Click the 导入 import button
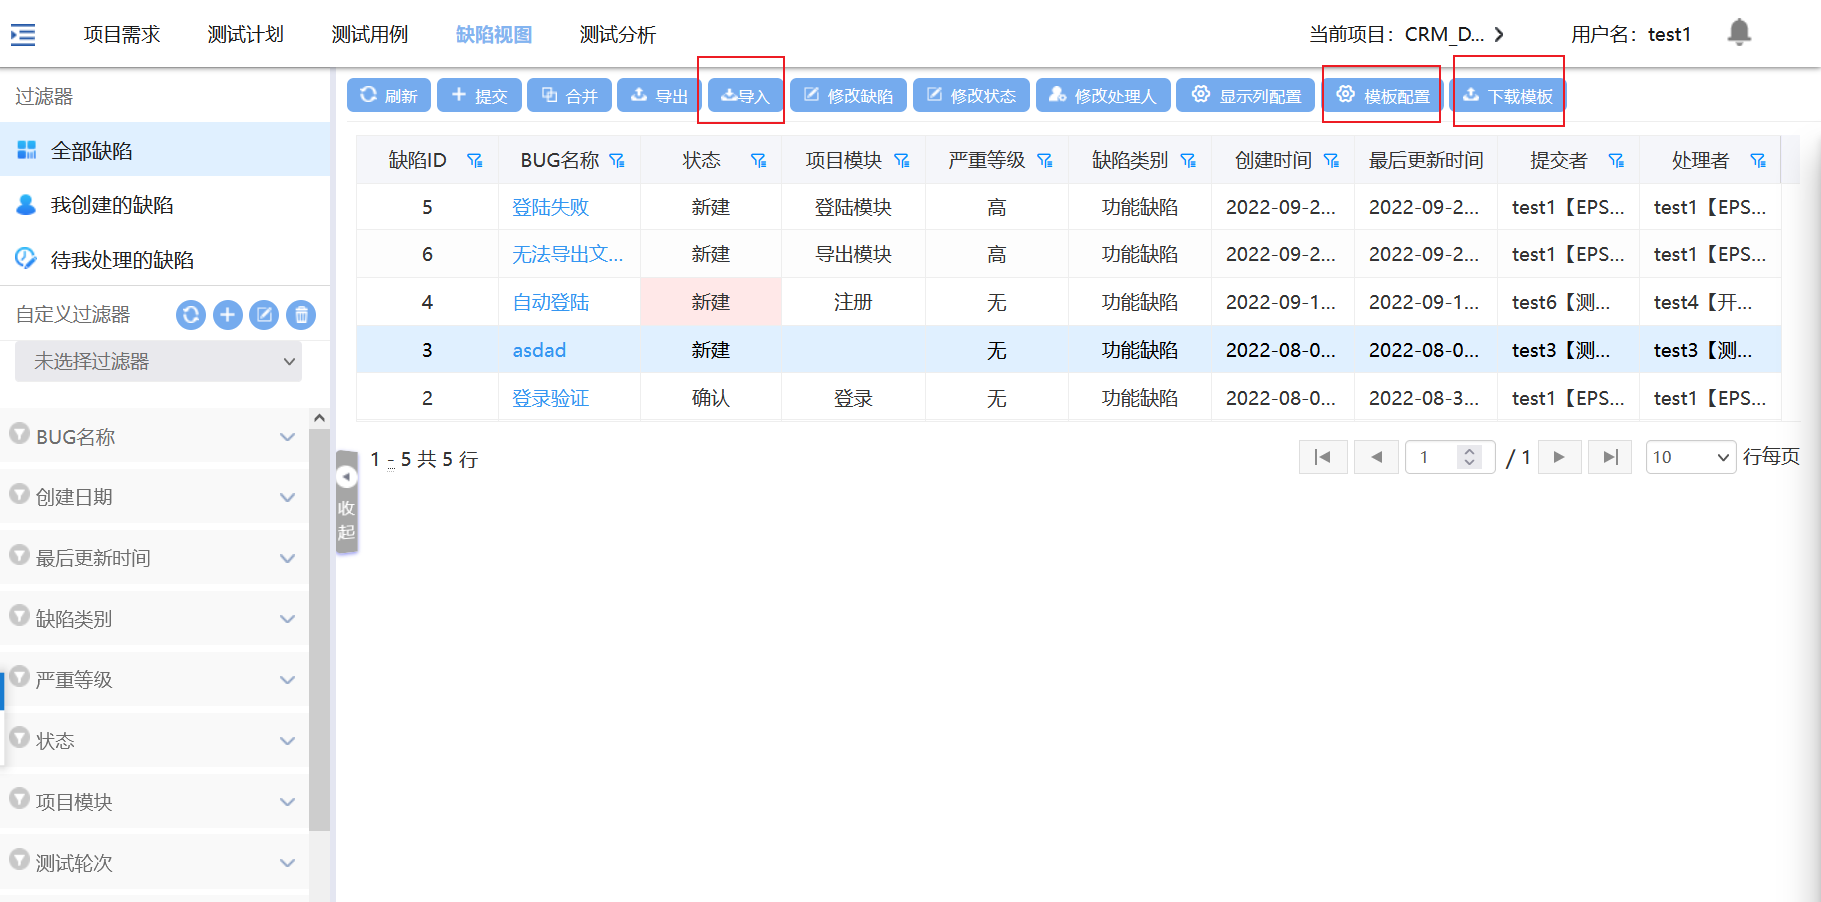Viewport: 1821px width, 902px height. pyautogui.click(x=745, y=96)
